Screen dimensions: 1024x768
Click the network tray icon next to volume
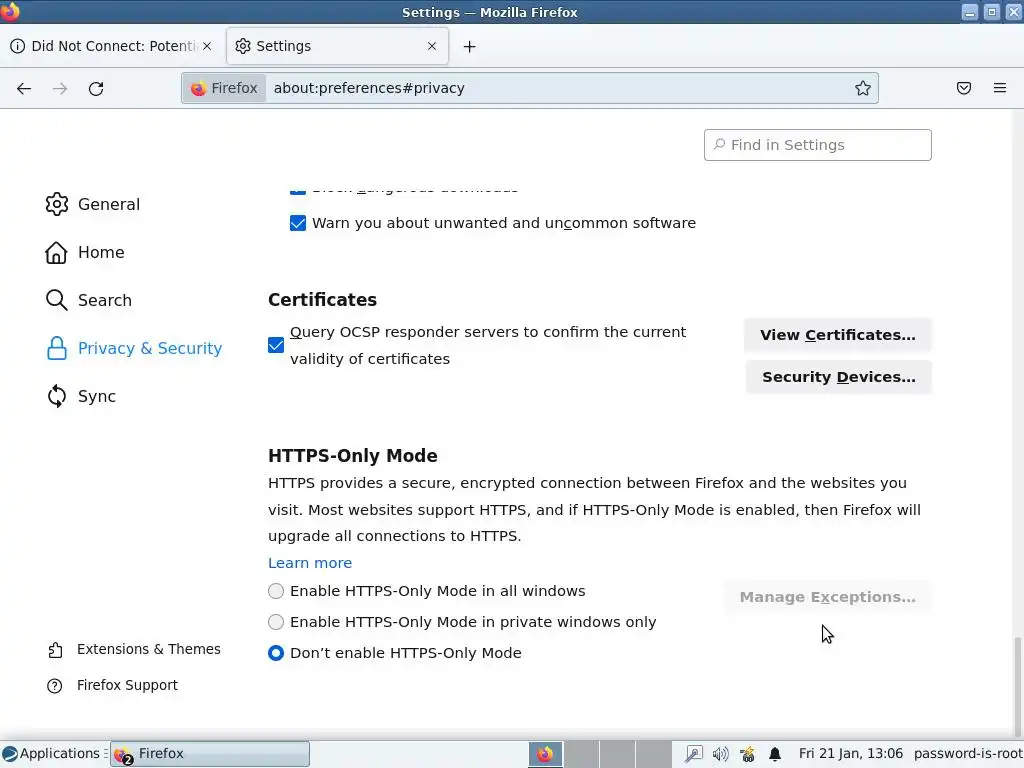(694, 754)
